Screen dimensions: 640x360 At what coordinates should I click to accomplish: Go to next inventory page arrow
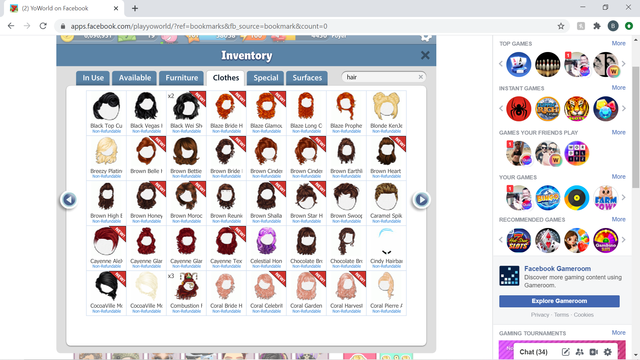[x=422, y=200]
